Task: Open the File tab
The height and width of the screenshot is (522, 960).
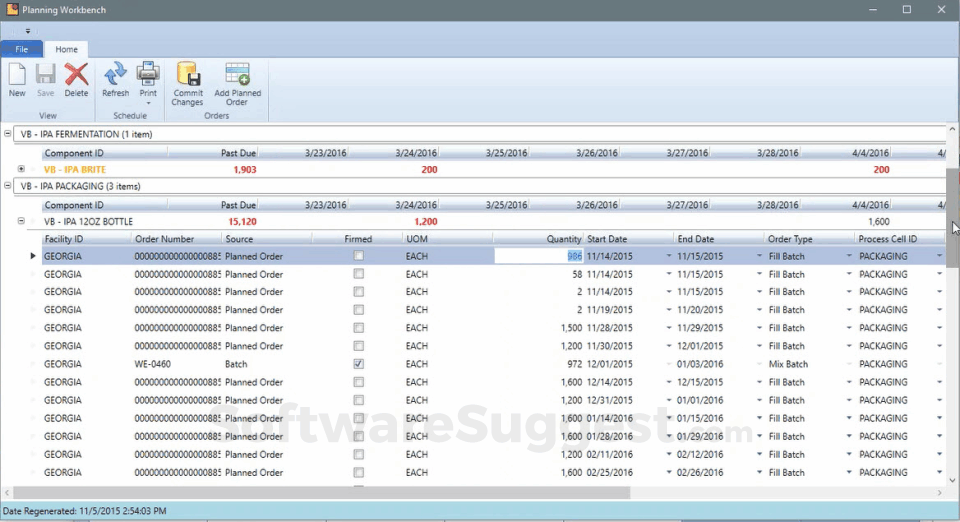Action: pos(21,49)
